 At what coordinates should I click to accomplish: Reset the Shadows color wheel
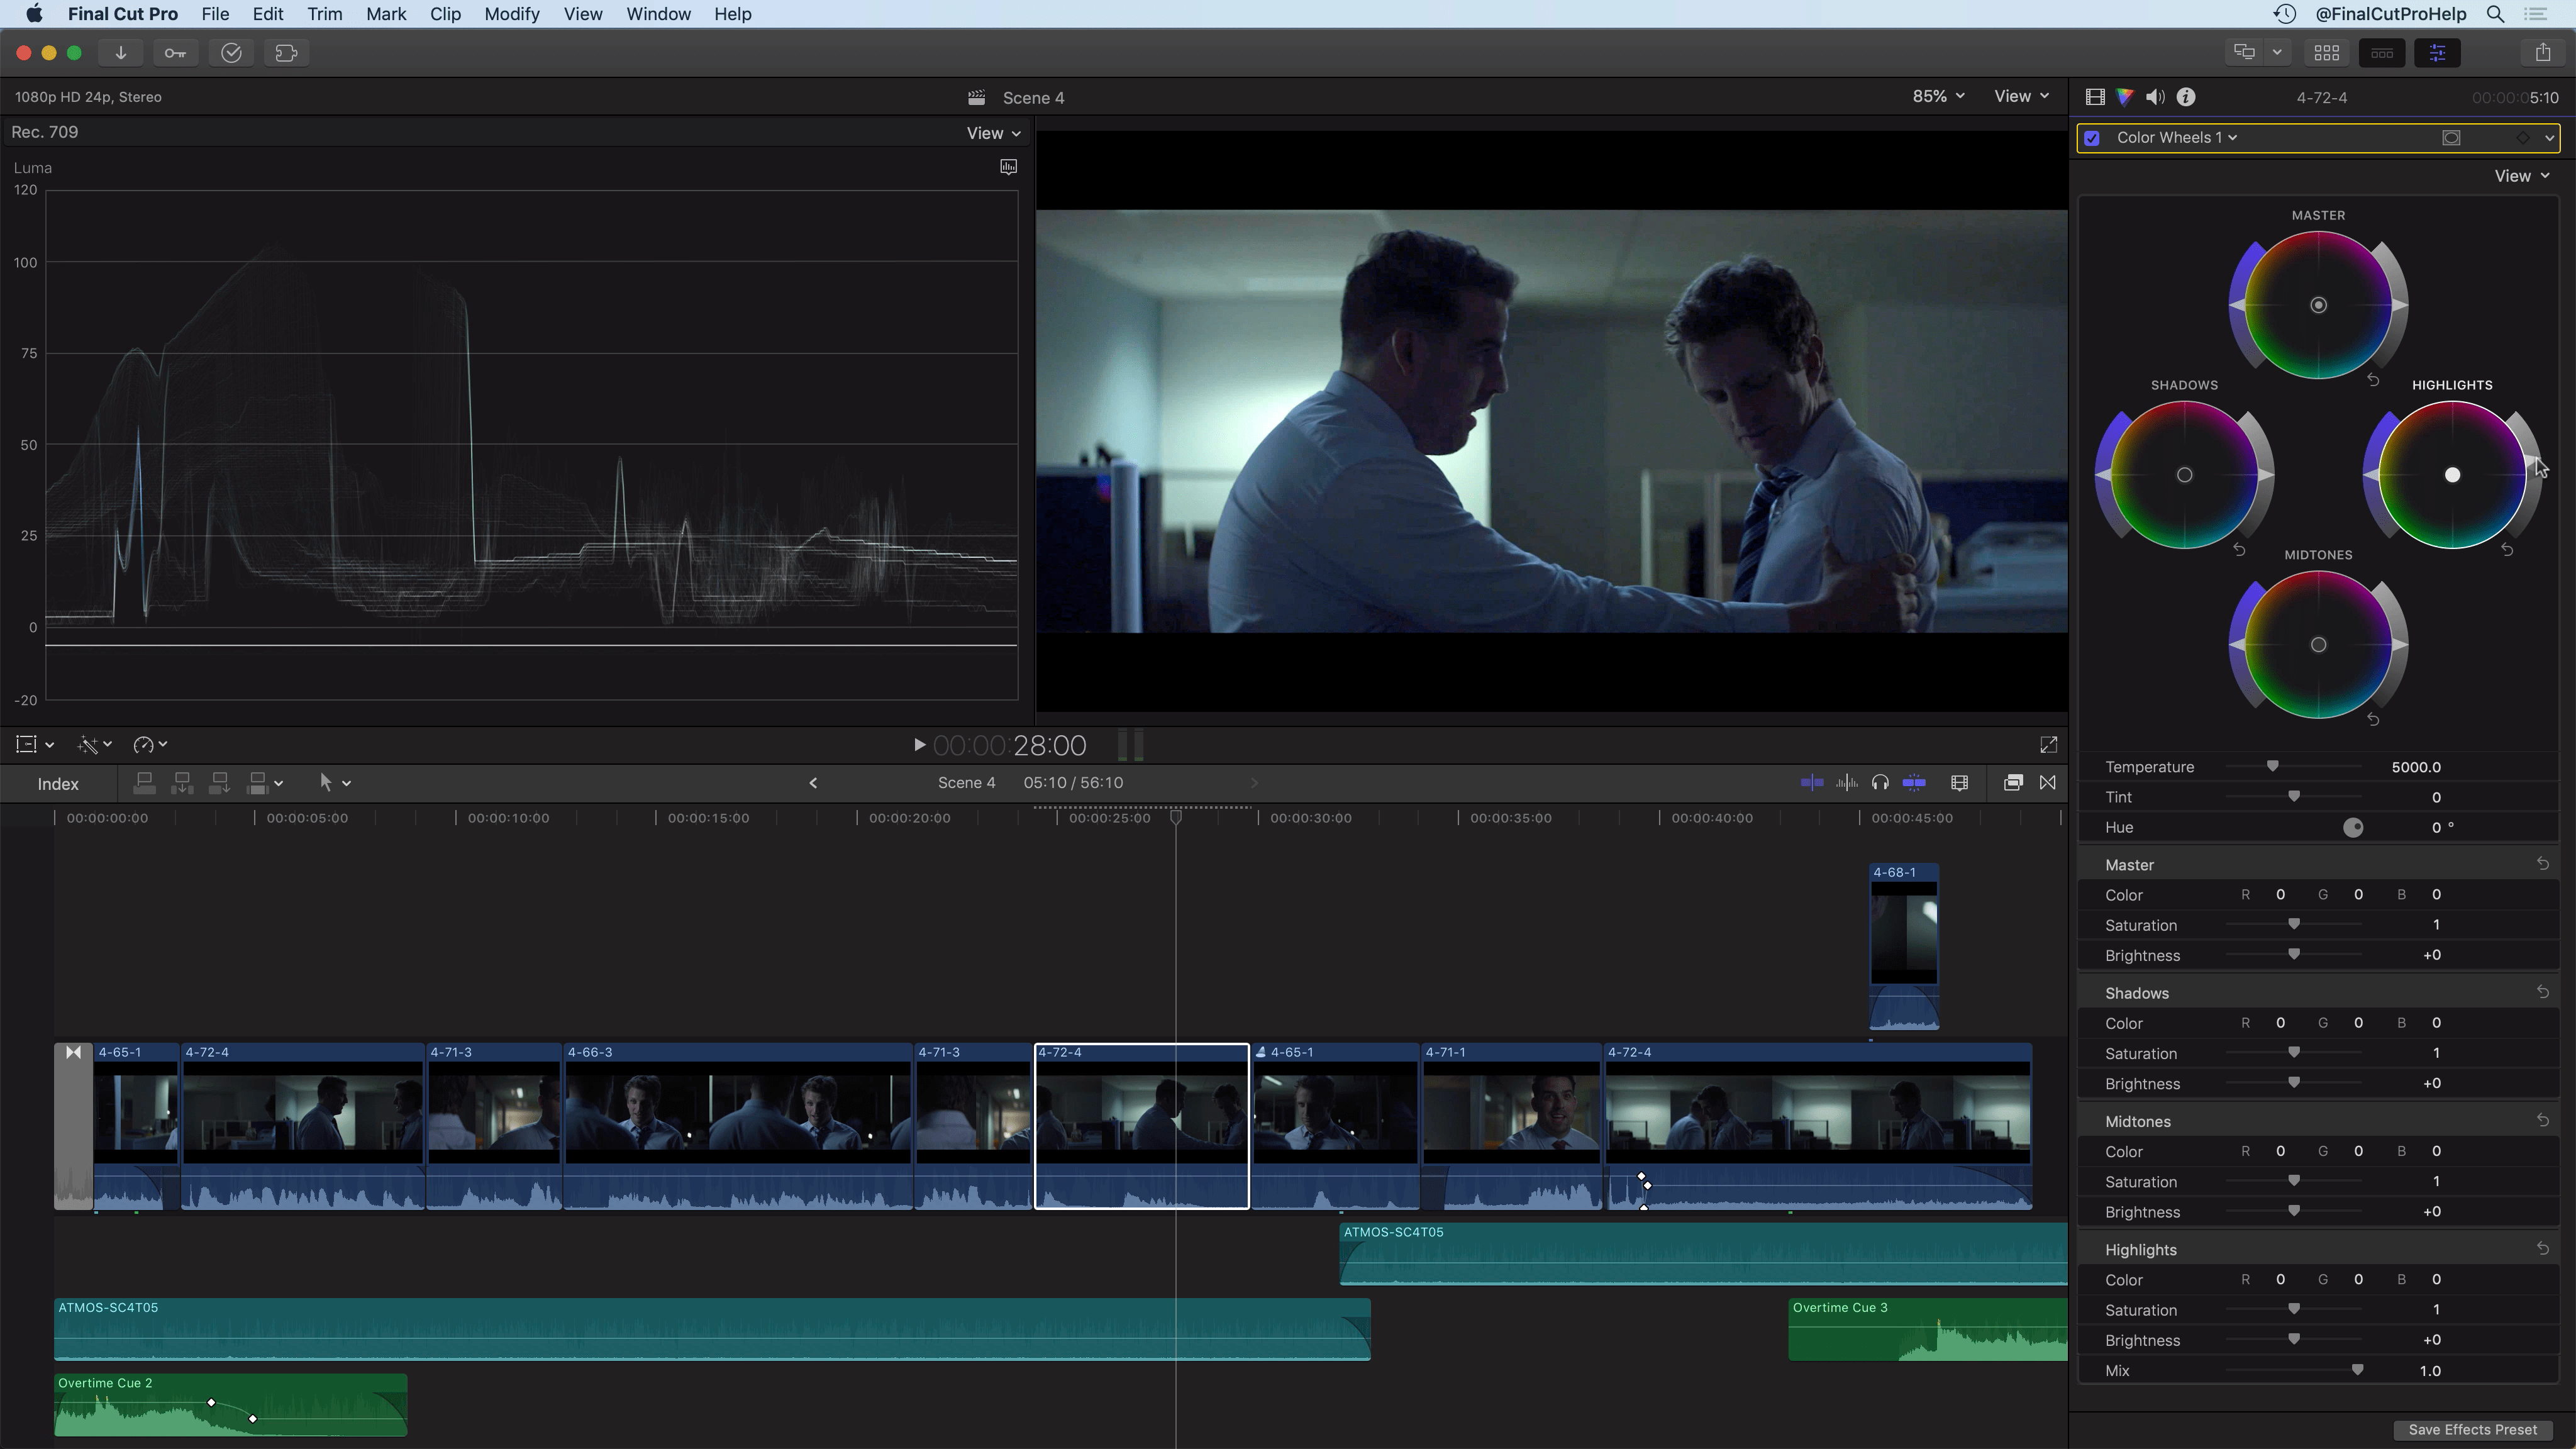pyautogui.click(x=2239, y=550)
